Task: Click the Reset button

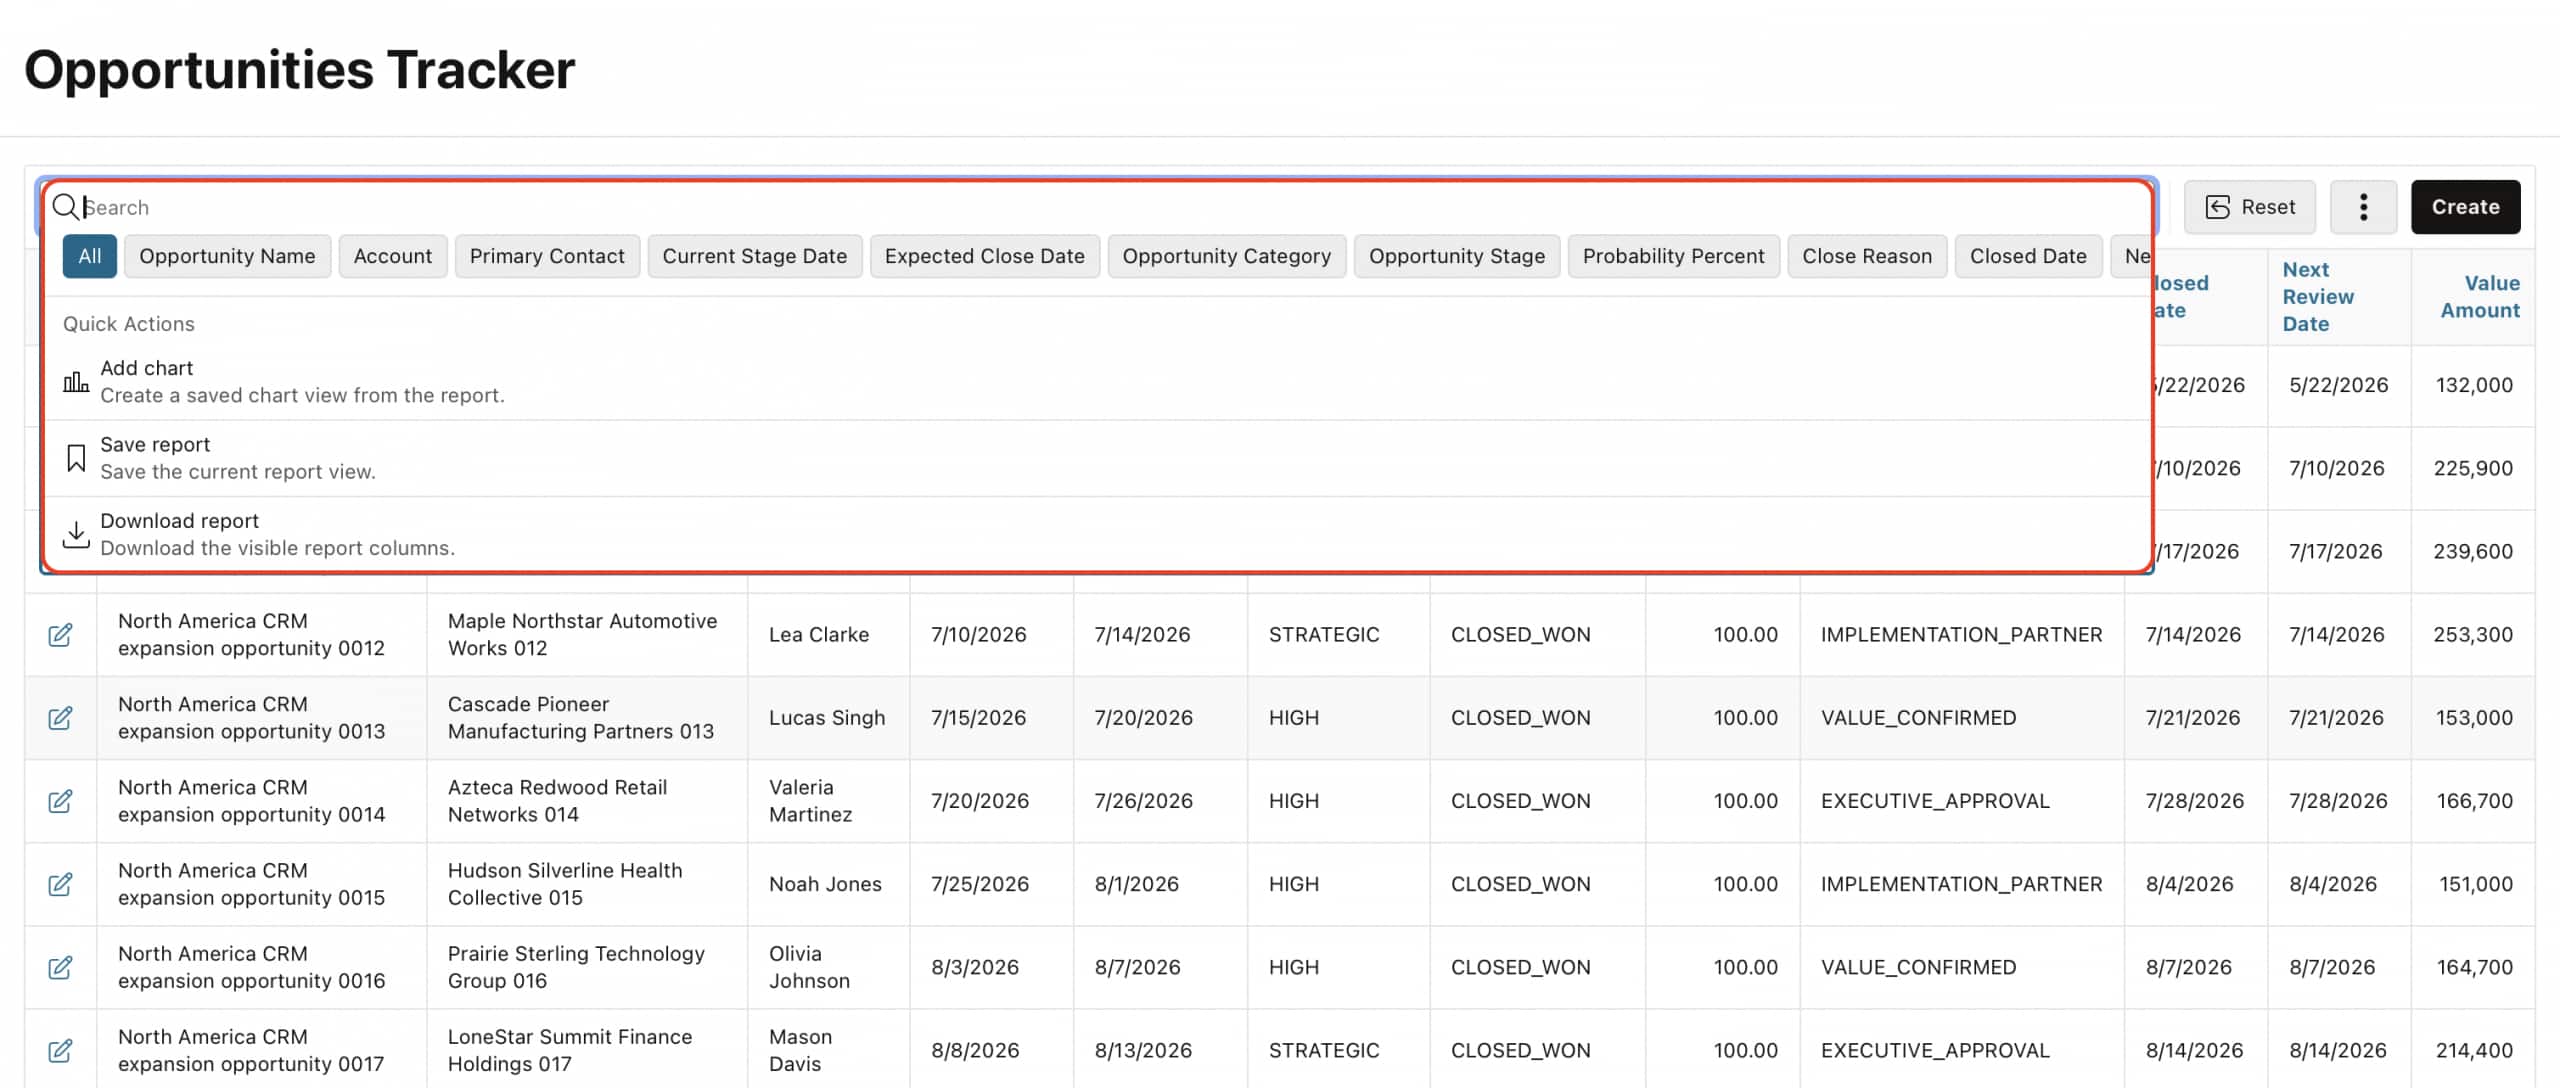Action: tap(2249, 207)
